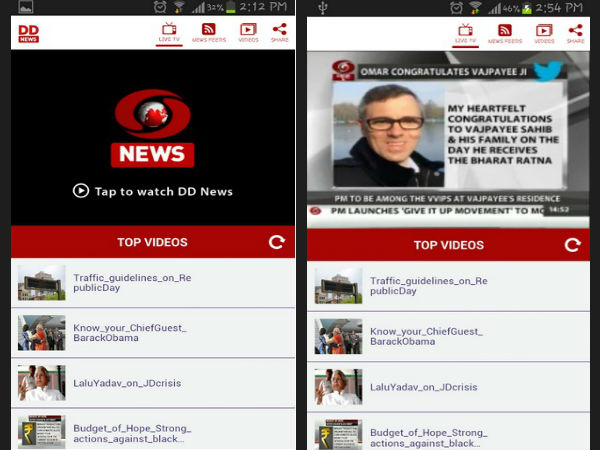Switch to Videos tab on right phone screen
This screenshot has width=600, height=450.
point(544,34)
